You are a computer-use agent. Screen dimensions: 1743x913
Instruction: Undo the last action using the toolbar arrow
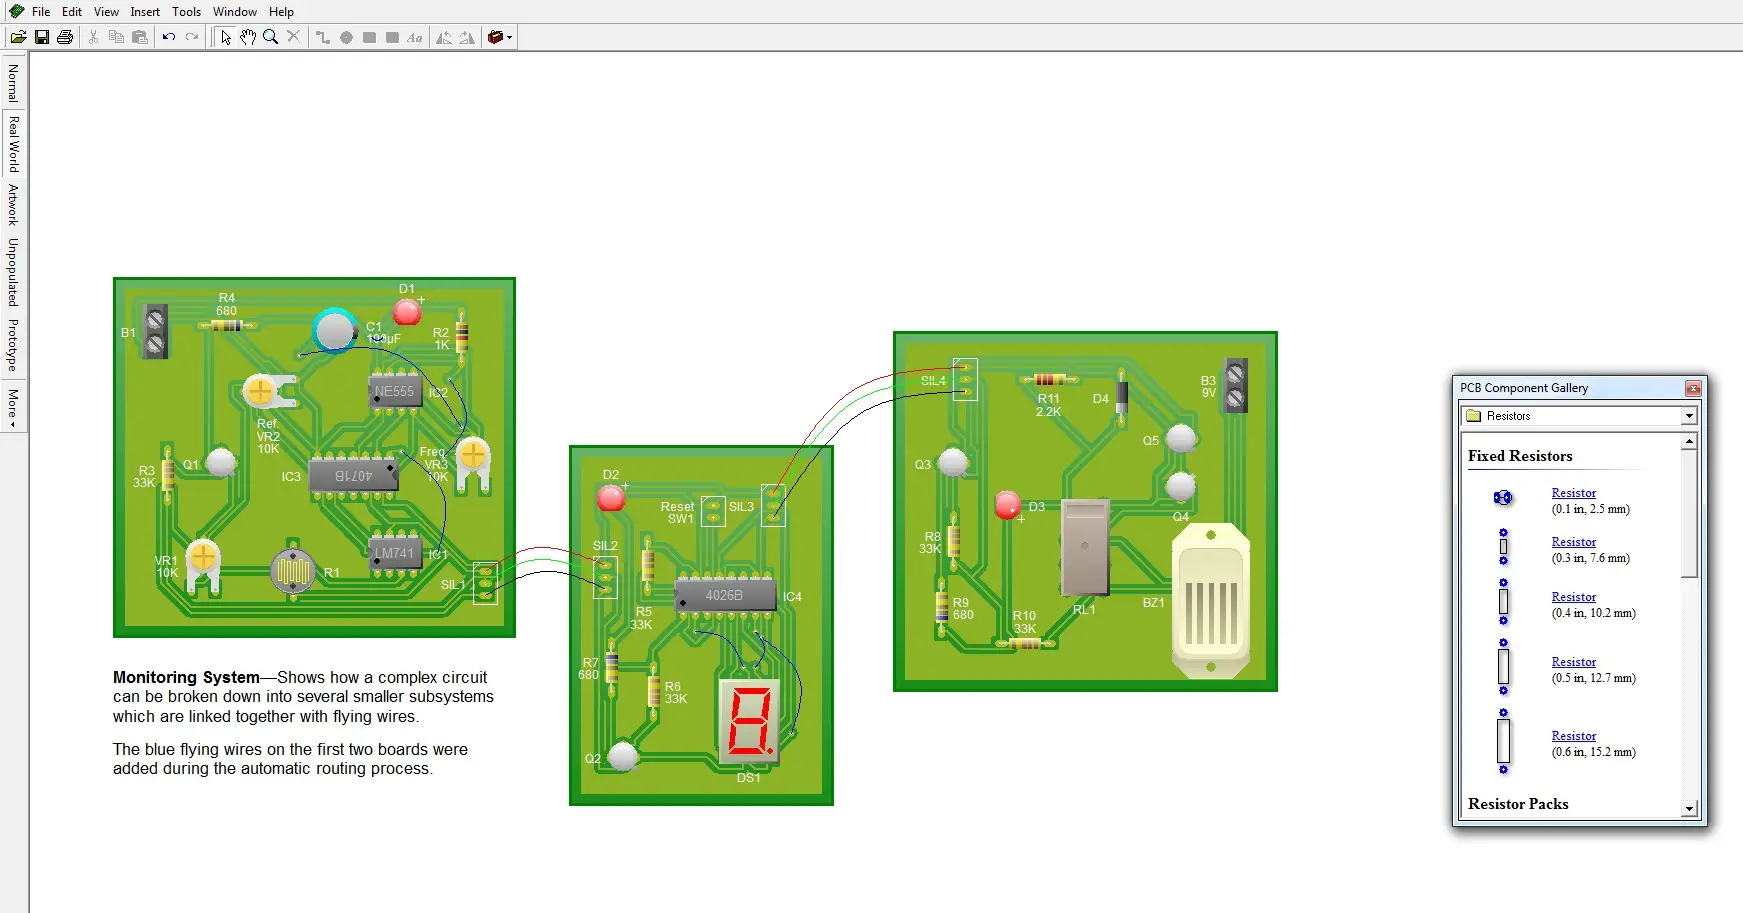click(x=169, y=37)
